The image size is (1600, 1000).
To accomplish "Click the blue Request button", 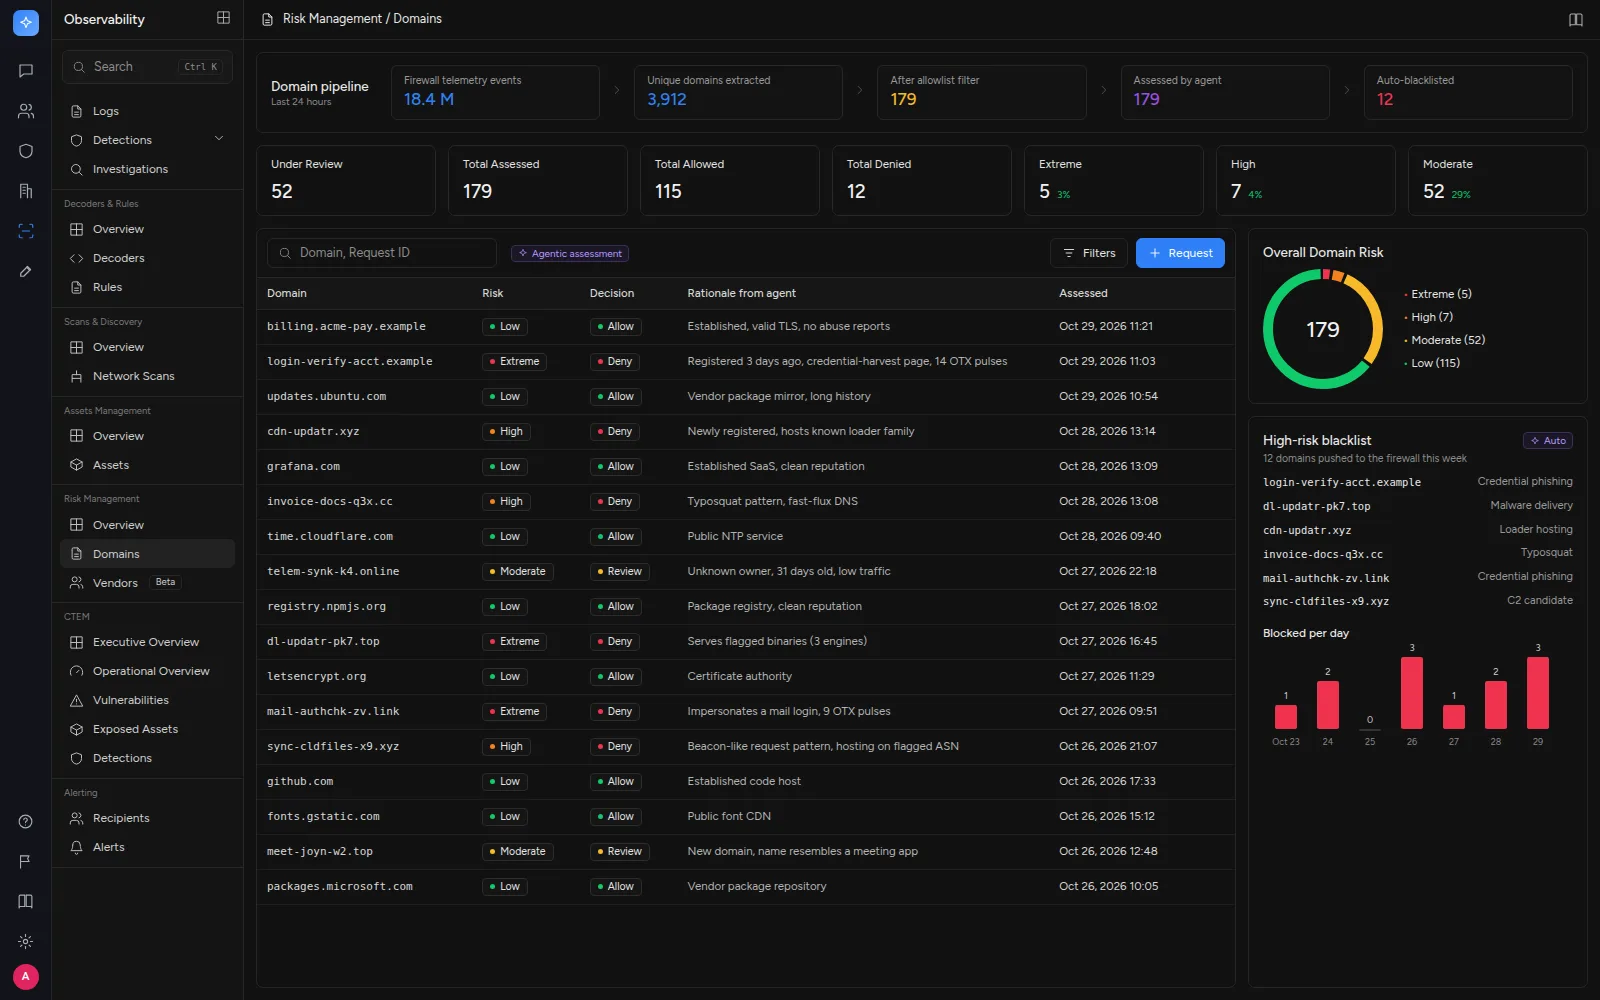I will [1180, 253].
